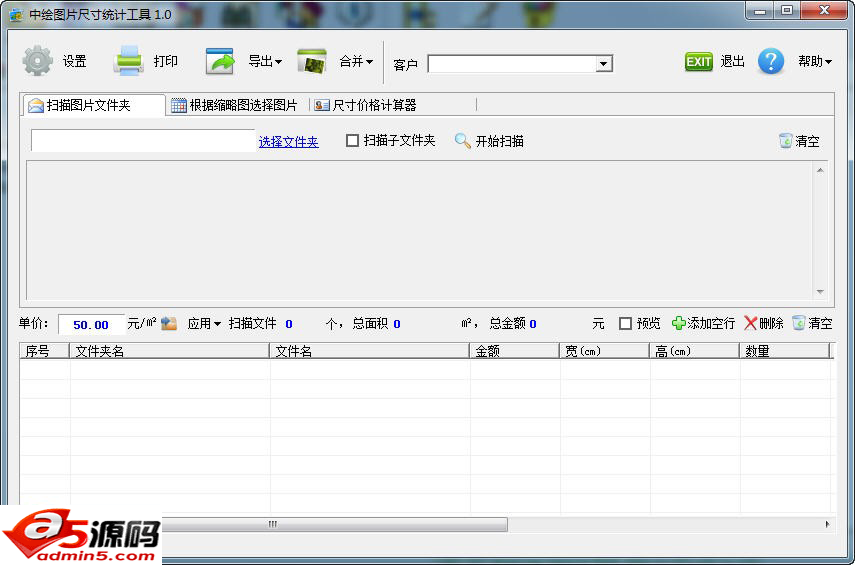Toggle the 预览 checkbox
This screenshot has width=855, height=565.
click(x=625, y=323)
